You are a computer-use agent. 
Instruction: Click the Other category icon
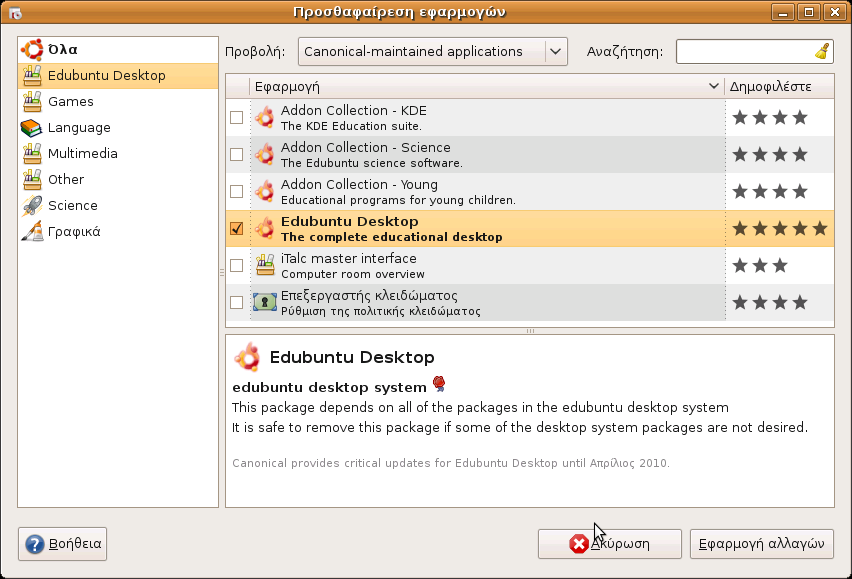(32, 180)
